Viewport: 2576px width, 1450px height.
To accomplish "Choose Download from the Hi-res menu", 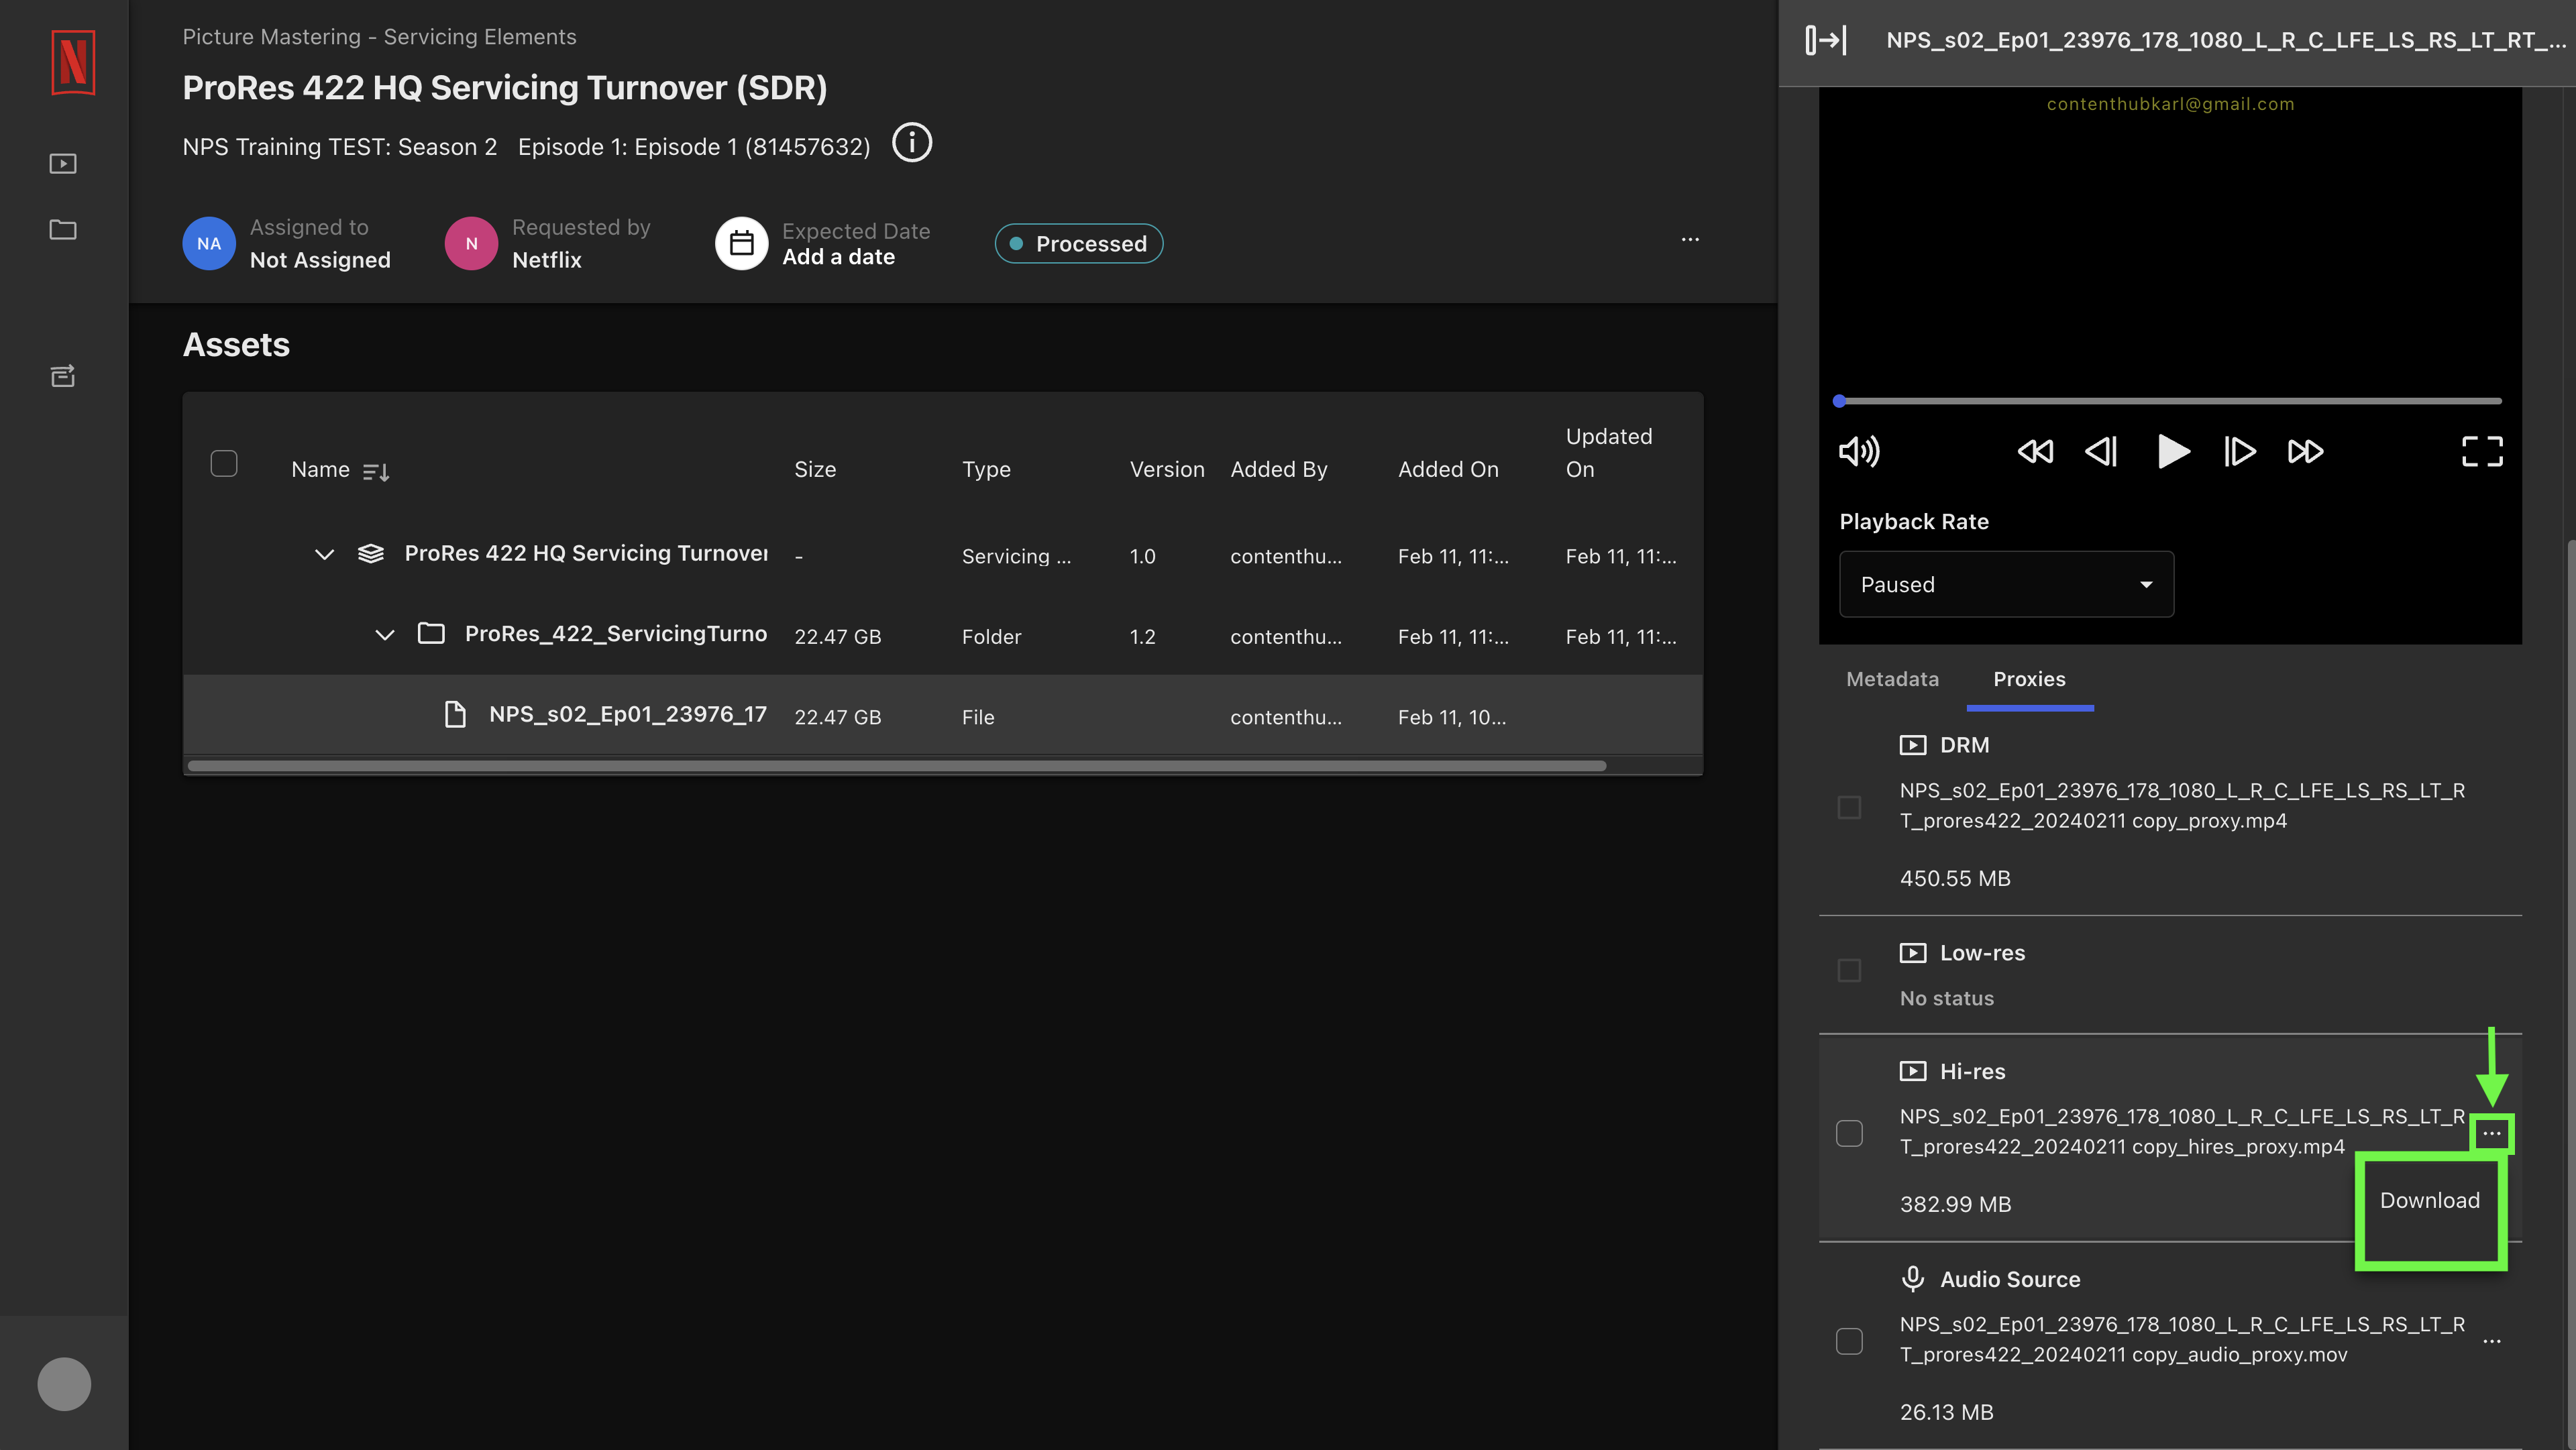I will tap(2429, 1201).
